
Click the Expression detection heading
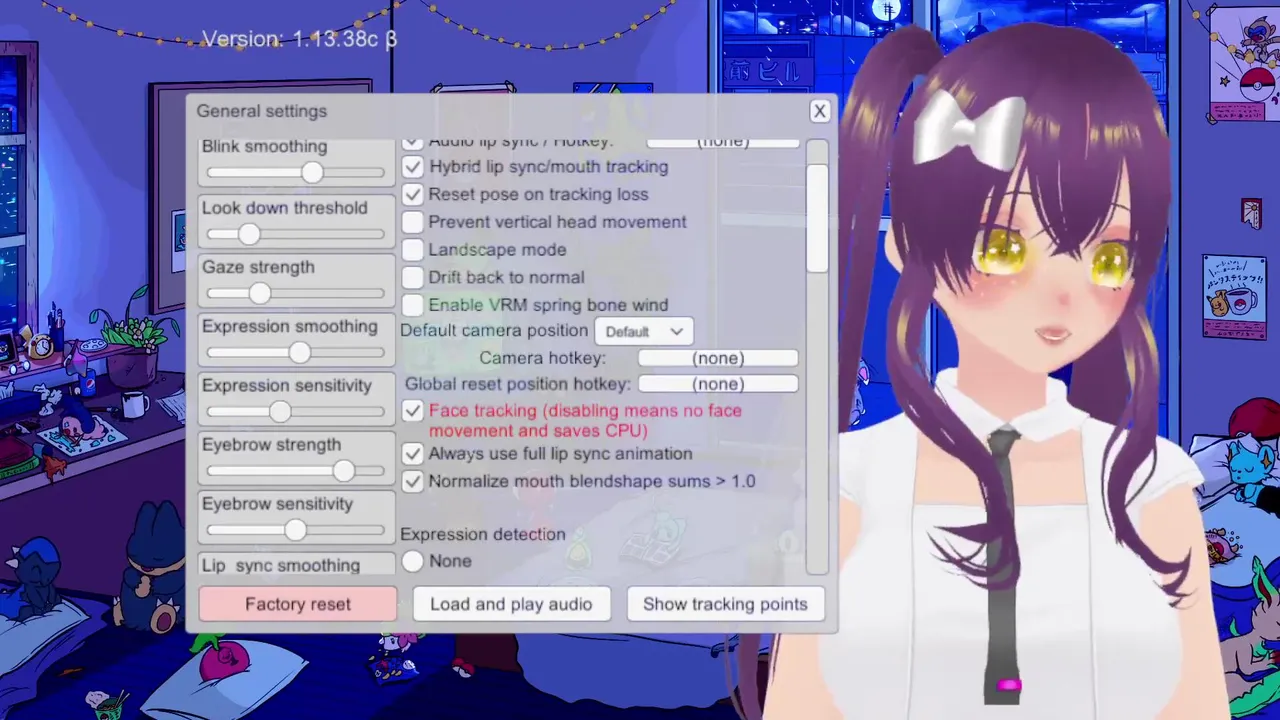click(x=483, y=534)
